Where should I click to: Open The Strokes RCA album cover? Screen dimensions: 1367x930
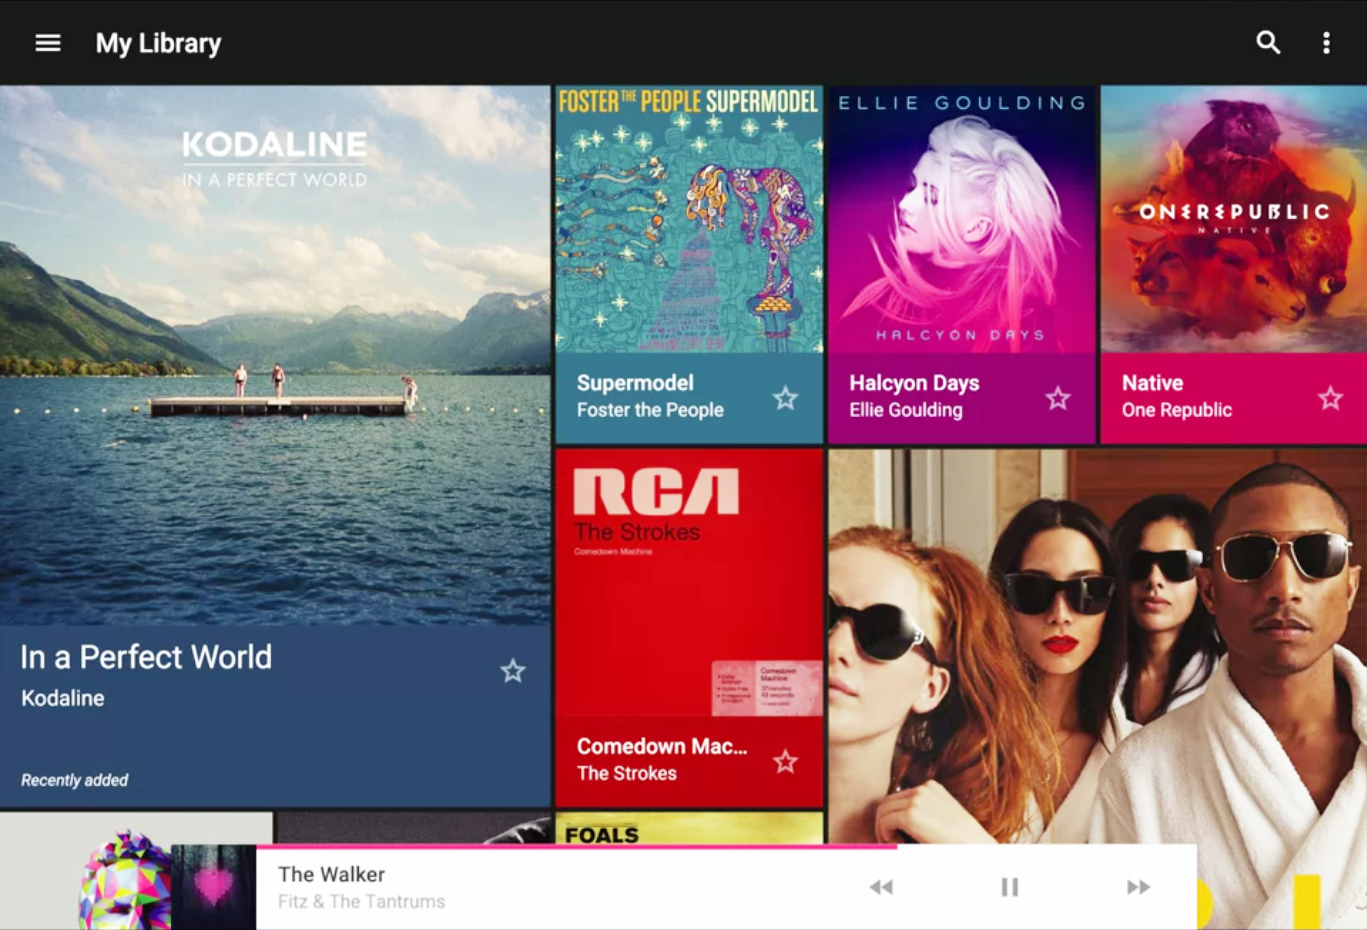[689, 582]
